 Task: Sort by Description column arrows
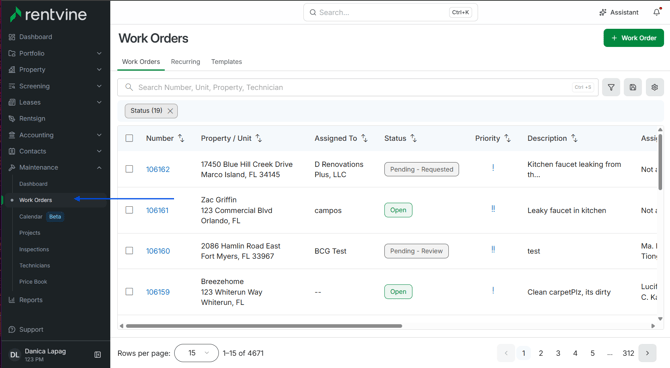pos(574,138)
